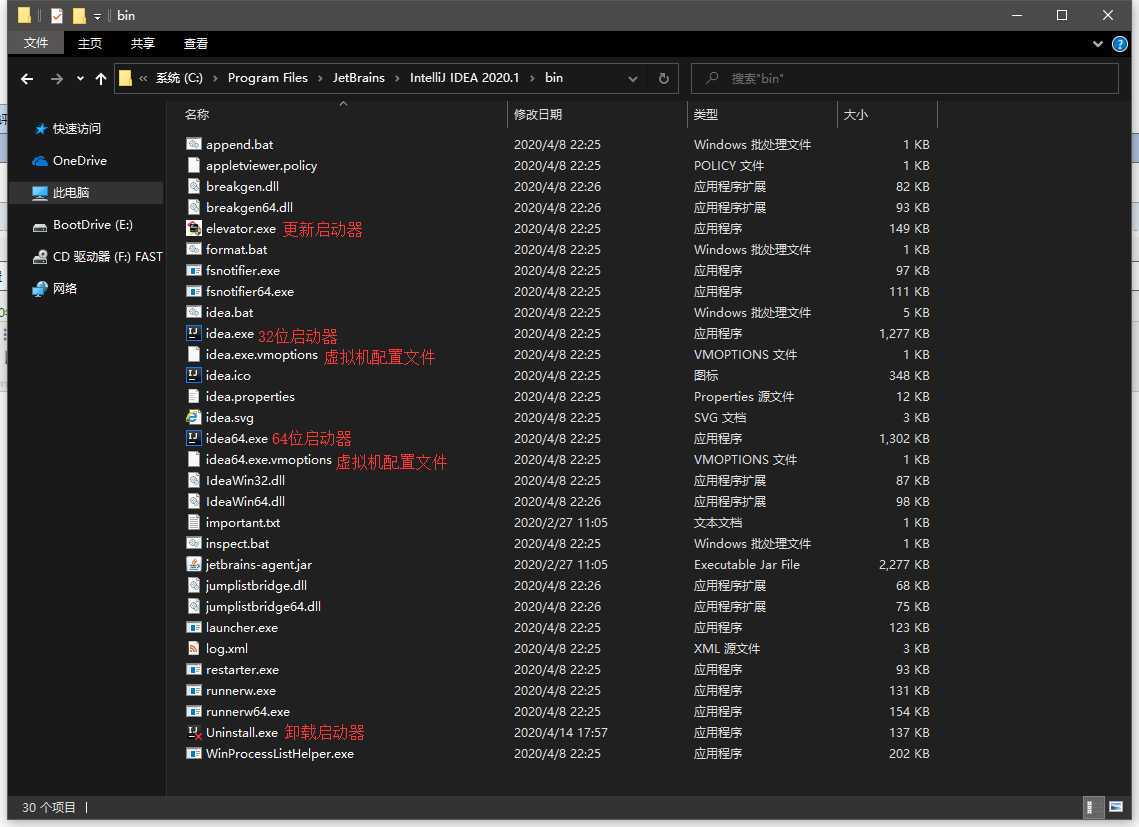This screenshot has height=827, width=1139.
Task: Click Program Files breadcrumb
Action: [x=267, y=78]
